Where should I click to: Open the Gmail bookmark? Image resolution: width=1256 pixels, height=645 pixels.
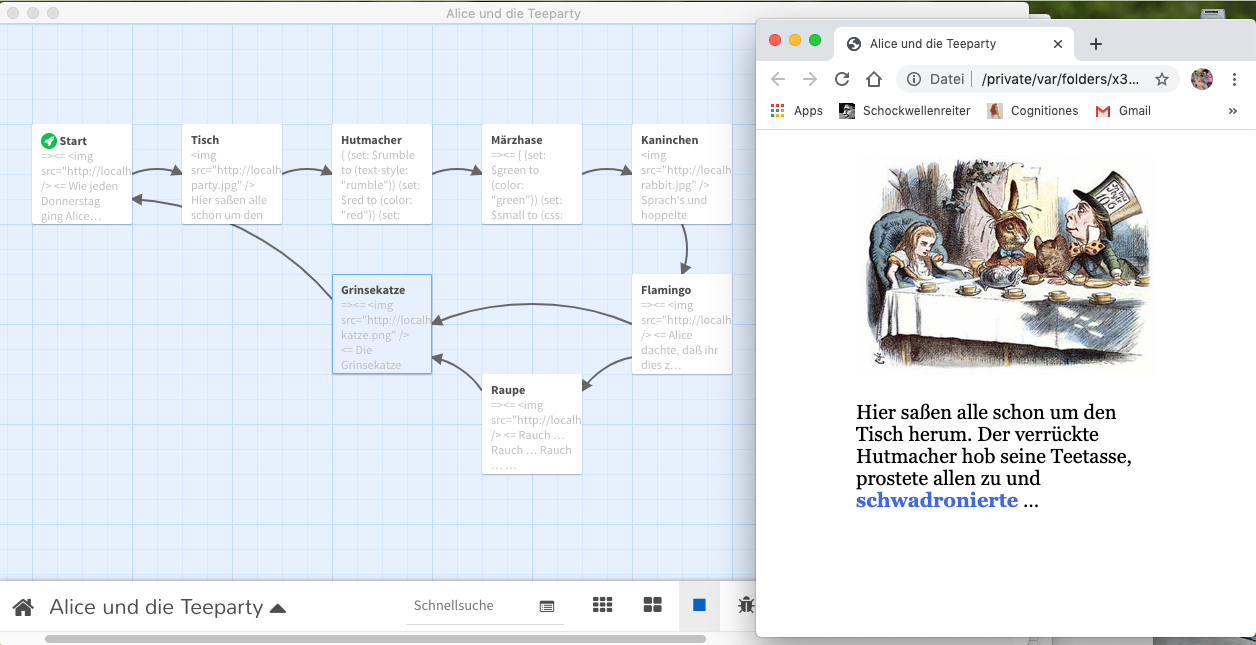[x=1124, y=111]
